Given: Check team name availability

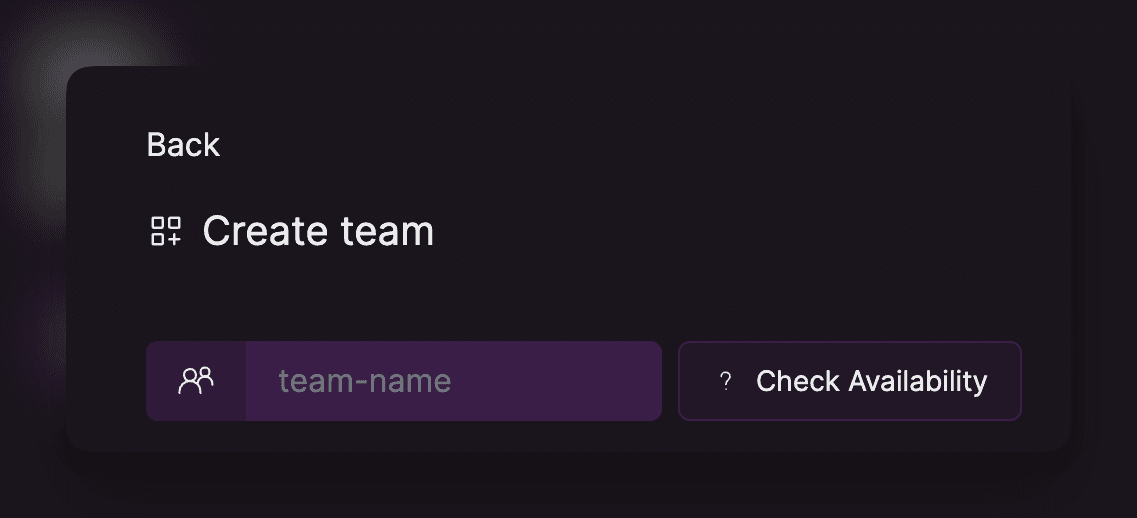Looking at the screenshot, I should point(850,381).
